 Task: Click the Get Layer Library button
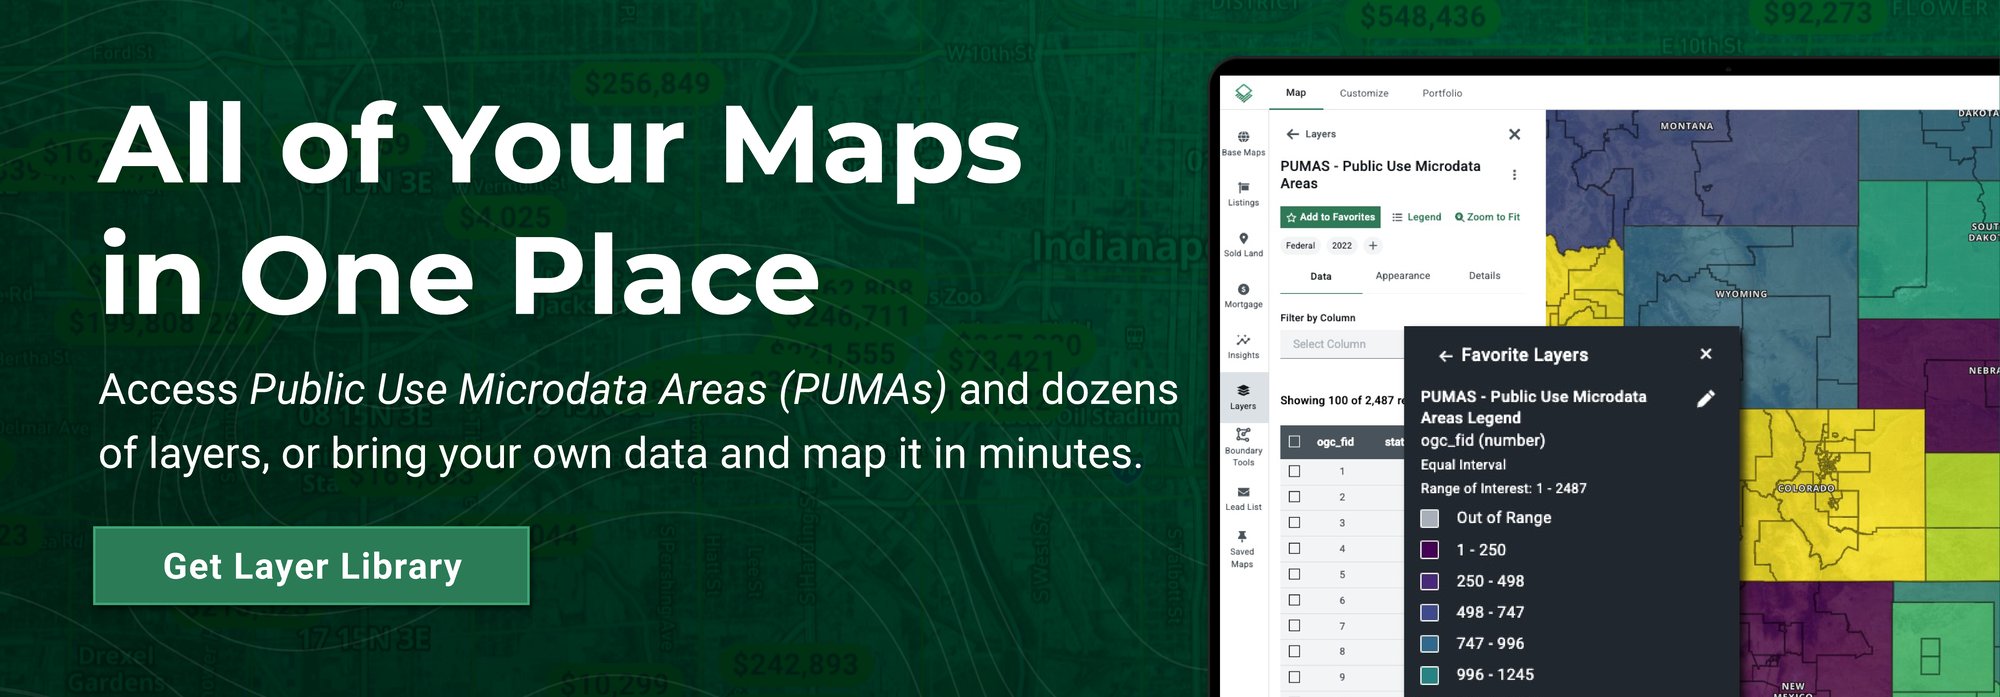[312, 566]
